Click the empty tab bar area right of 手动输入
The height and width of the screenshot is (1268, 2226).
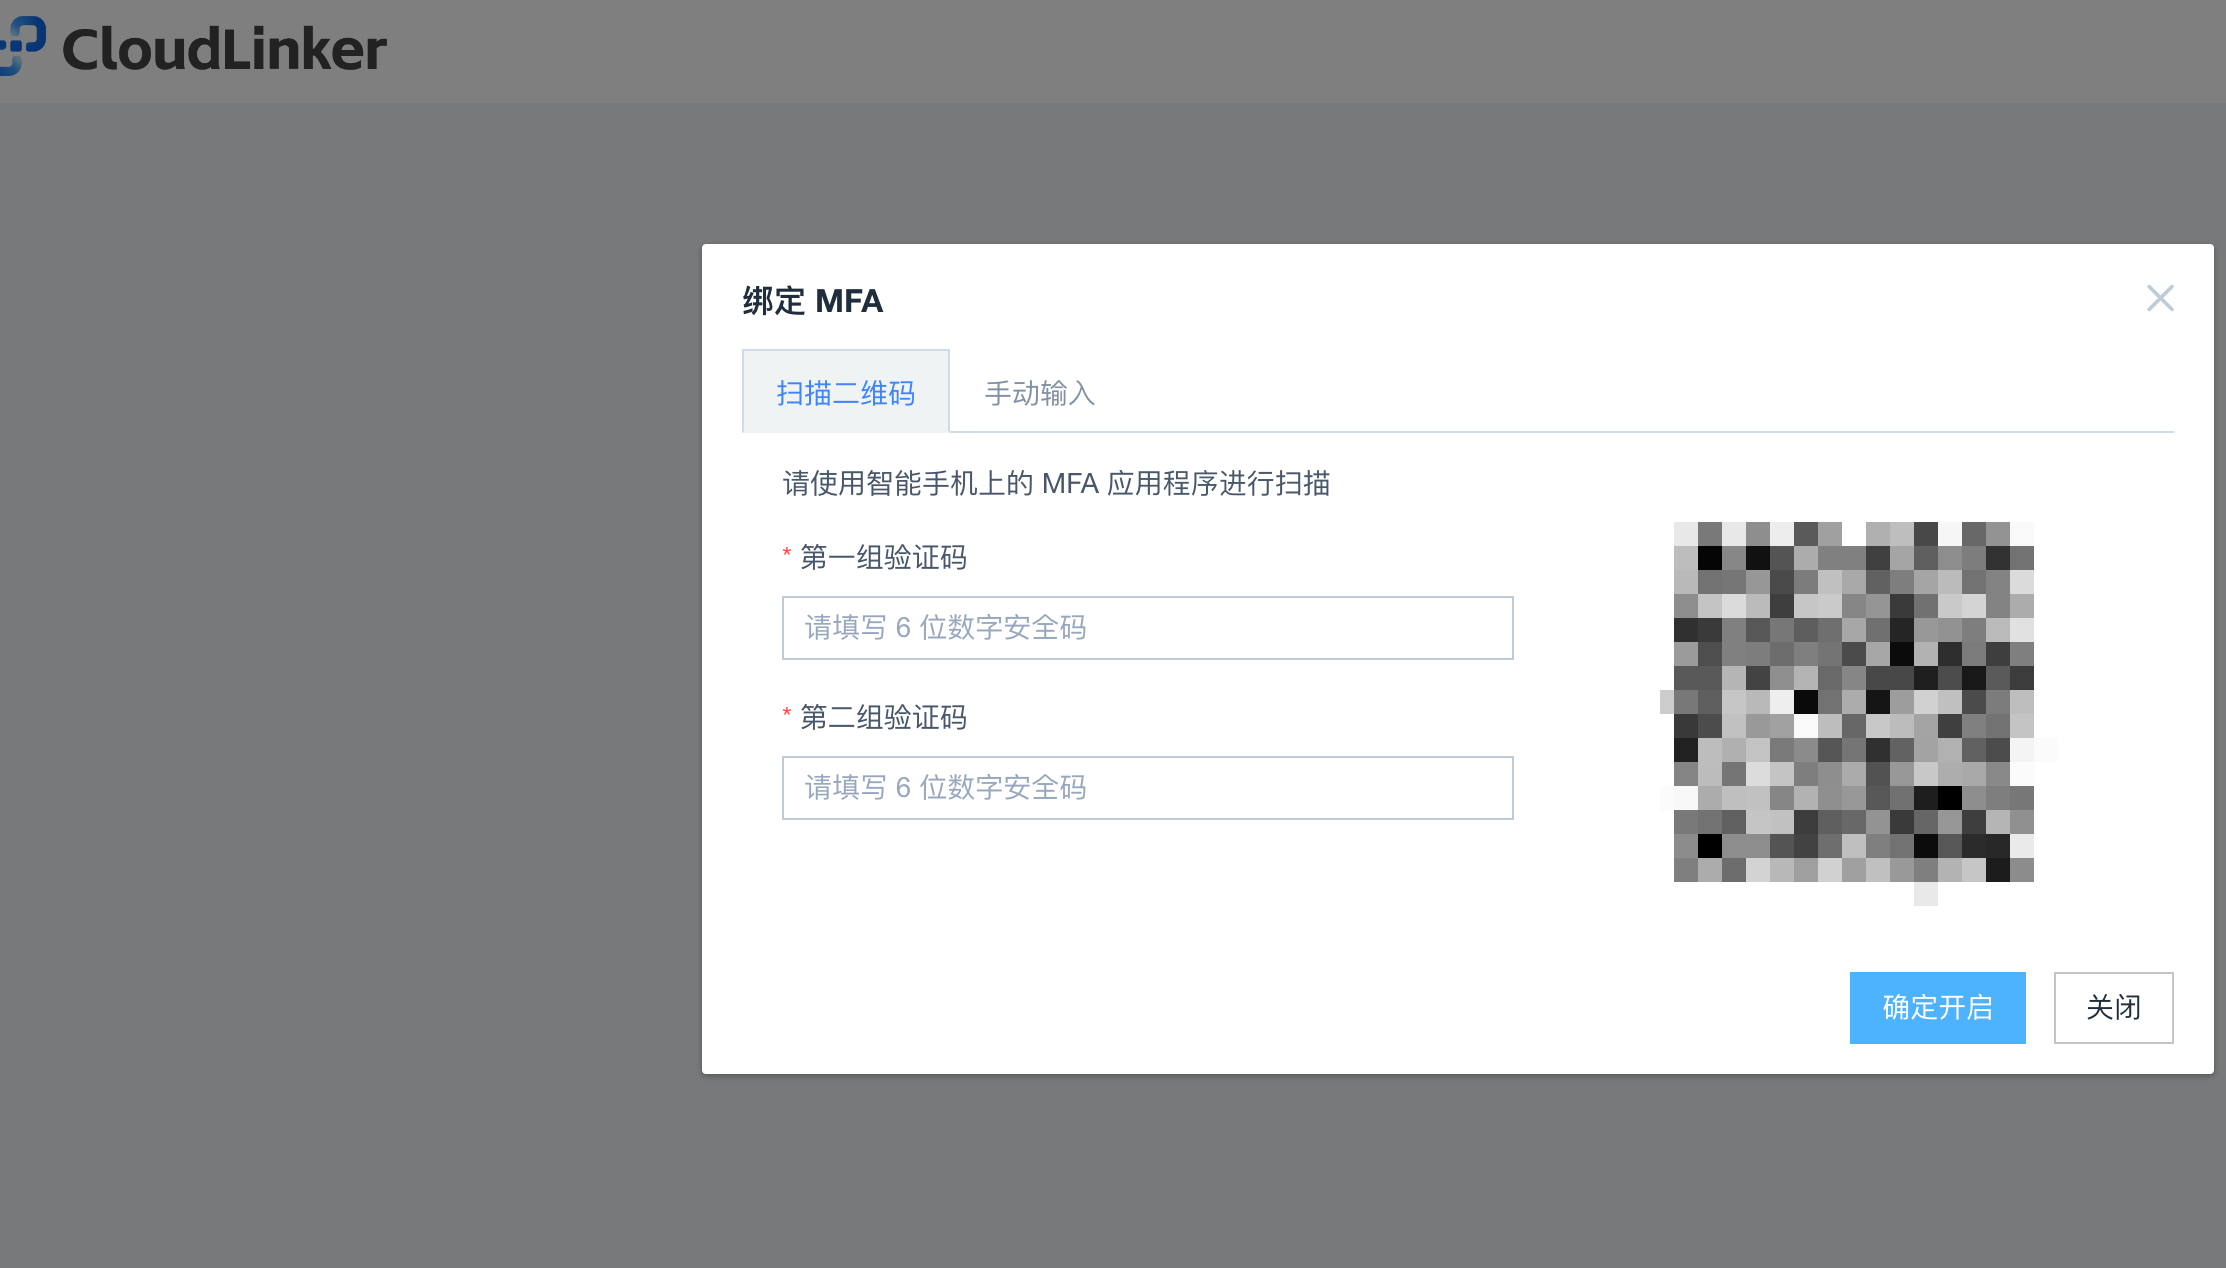pos(1600,393)
